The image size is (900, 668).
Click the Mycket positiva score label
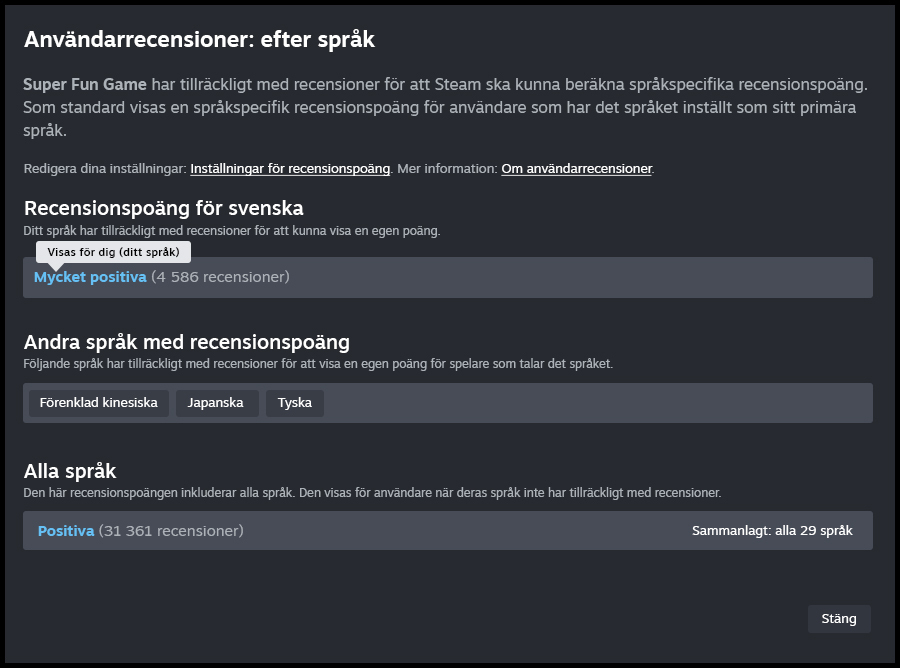pyautogui.click(x=90, y=277)
